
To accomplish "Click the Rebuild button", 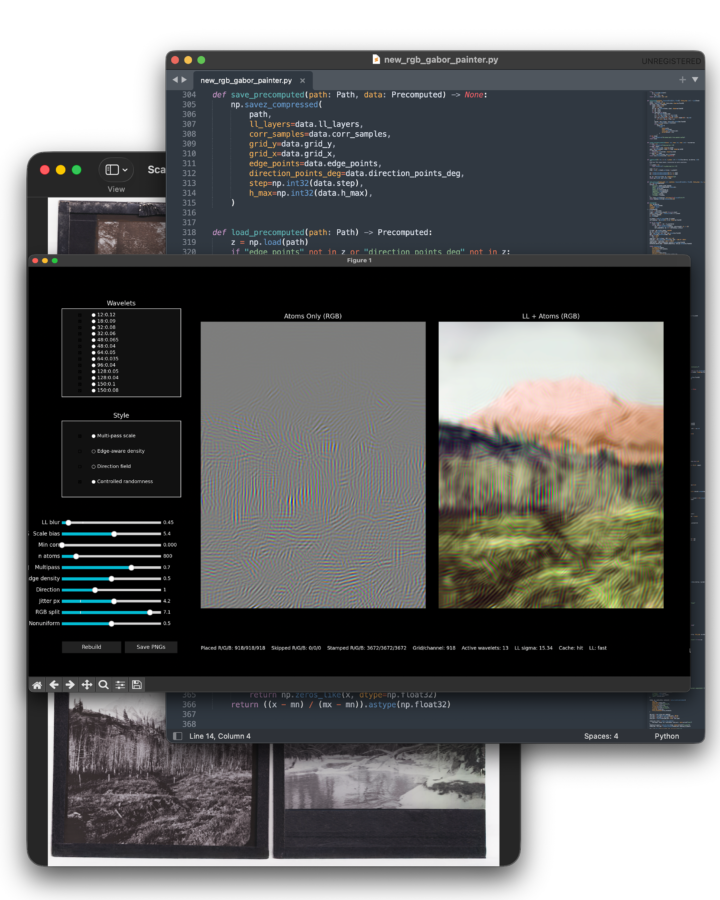I will (91, 647).
